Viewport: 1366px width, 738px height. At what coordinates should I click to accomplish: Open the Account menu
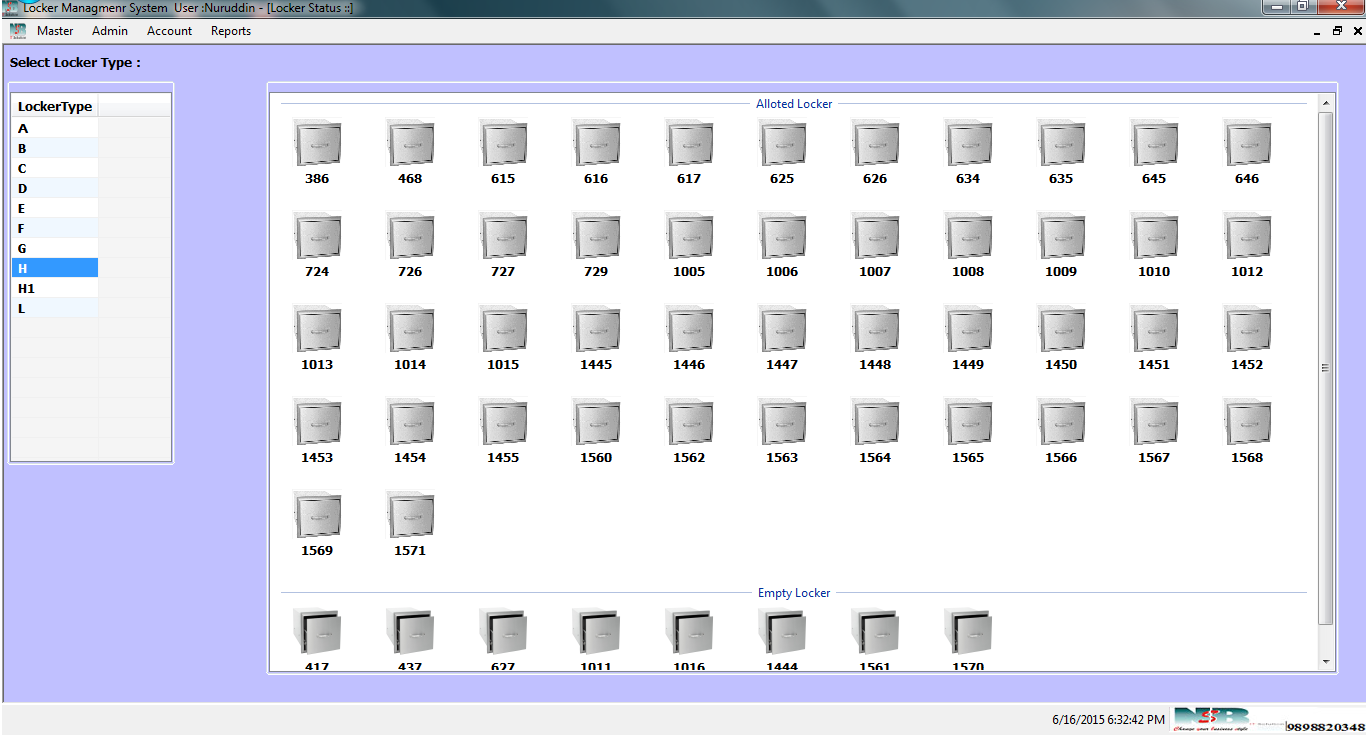coord(169,31)
